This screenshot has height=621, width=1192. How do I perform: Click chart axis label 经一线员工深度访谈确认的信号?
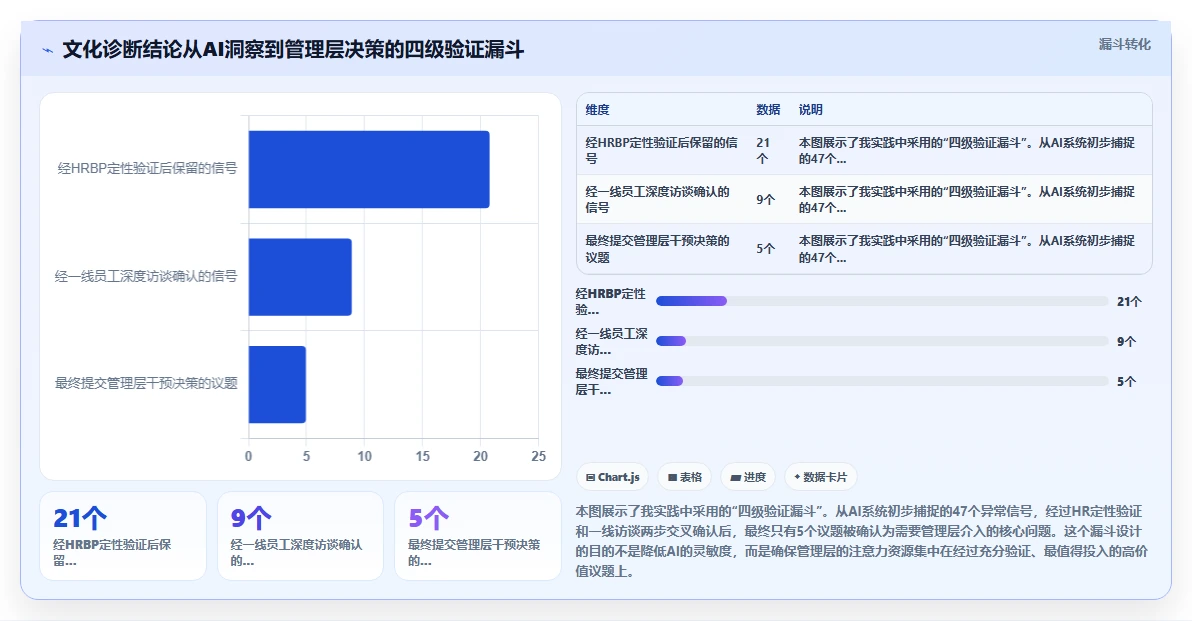(146, 276)
